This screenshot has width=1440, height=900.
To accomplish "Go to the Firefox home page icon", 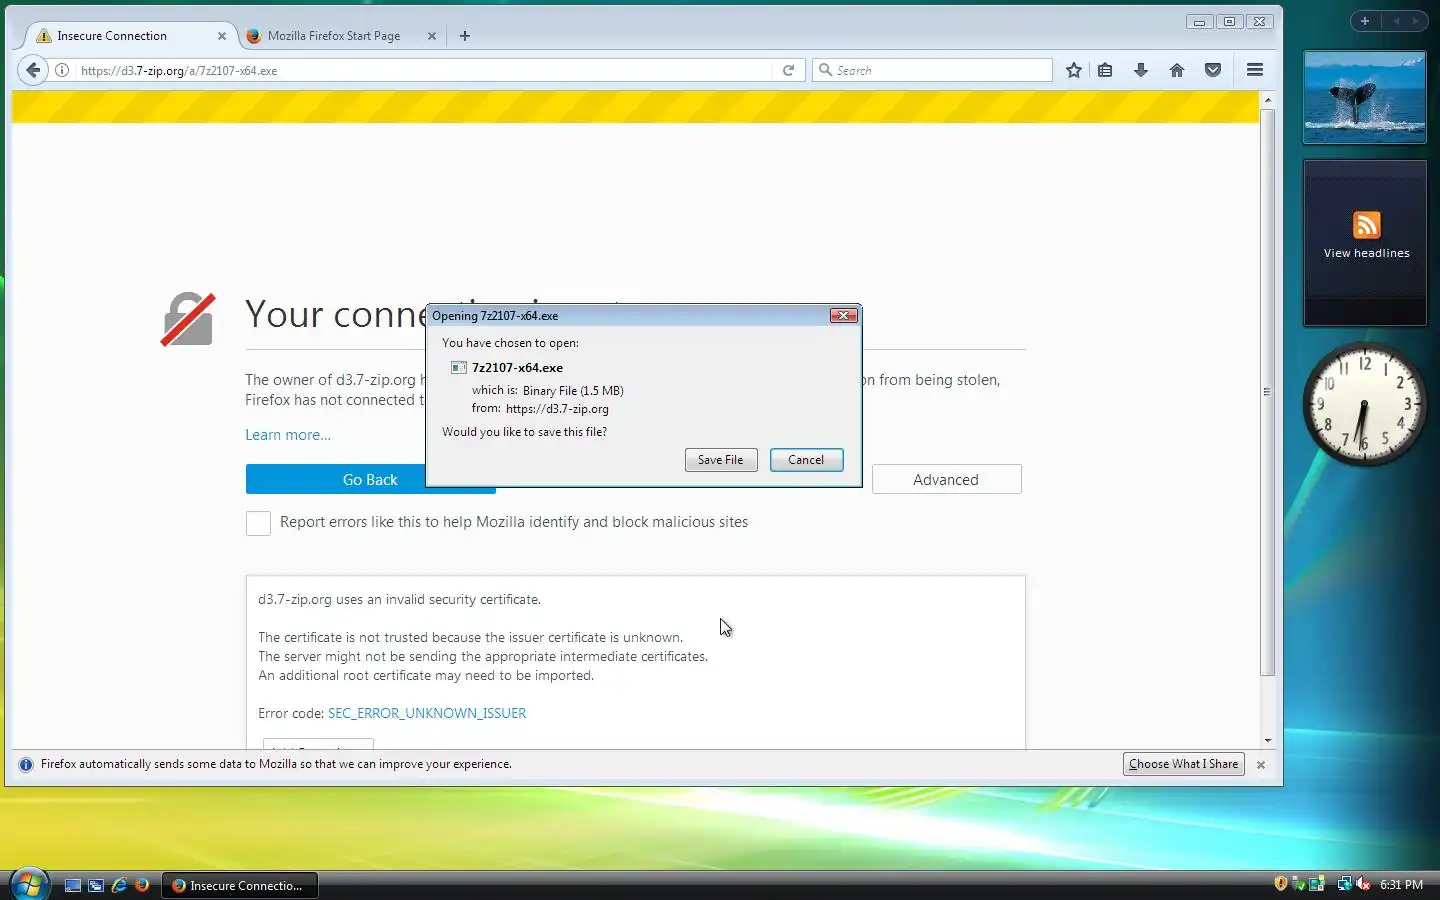I will (1177, 70).
